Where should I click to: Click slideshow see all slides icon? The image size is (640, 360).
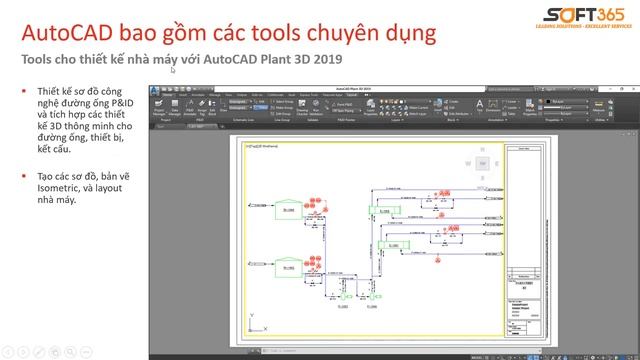click(x=55, y=352)
